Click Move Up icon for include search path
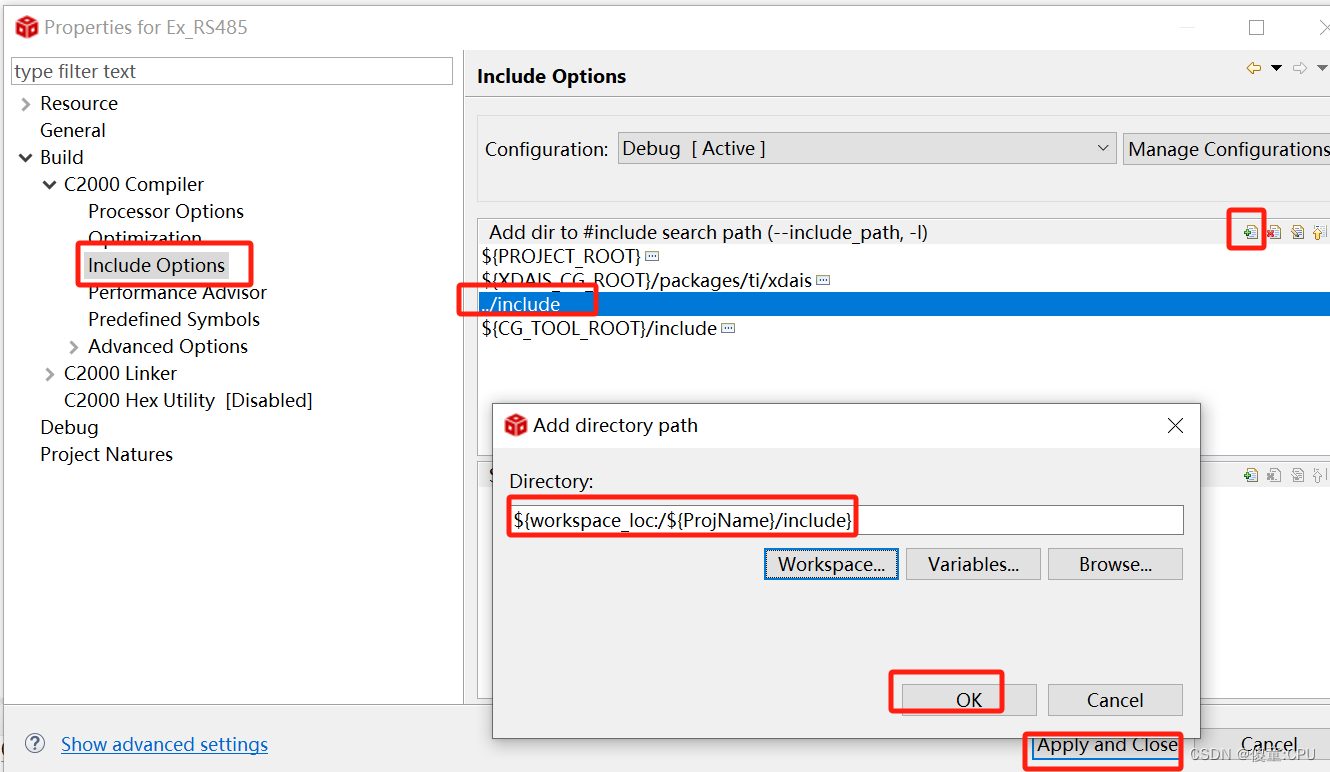The image size is (1330, 772). pos(1319,232)
